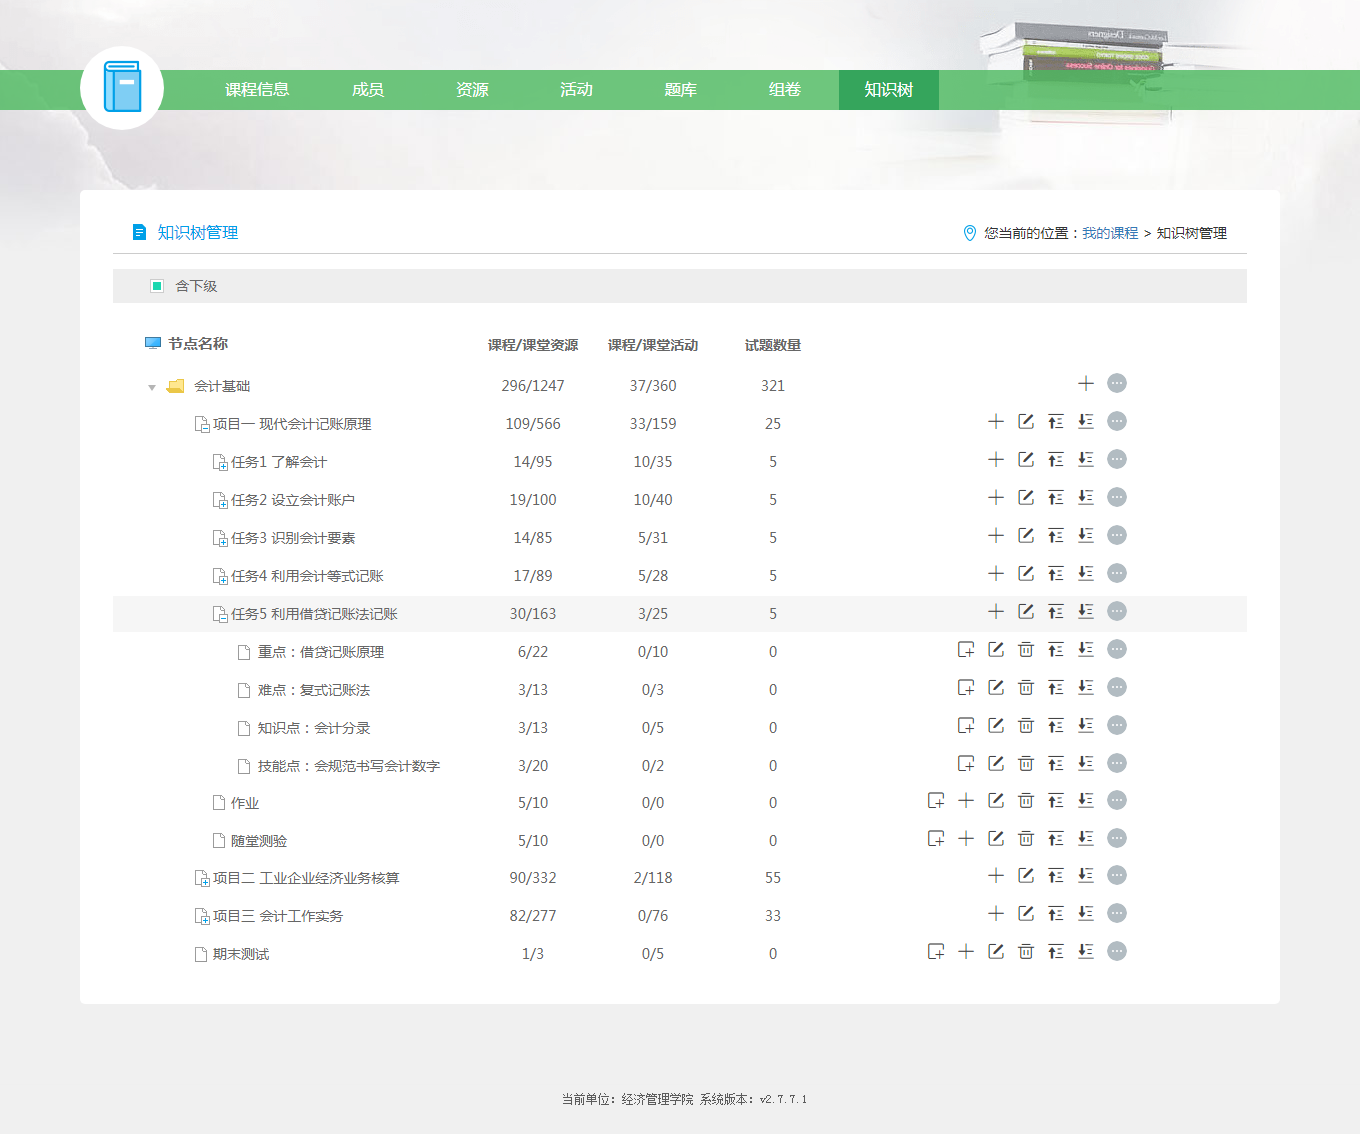Add sibling note for 重点：借贷记账原理
This screenshot has height=1134, width=1360.
click(966, 649)
